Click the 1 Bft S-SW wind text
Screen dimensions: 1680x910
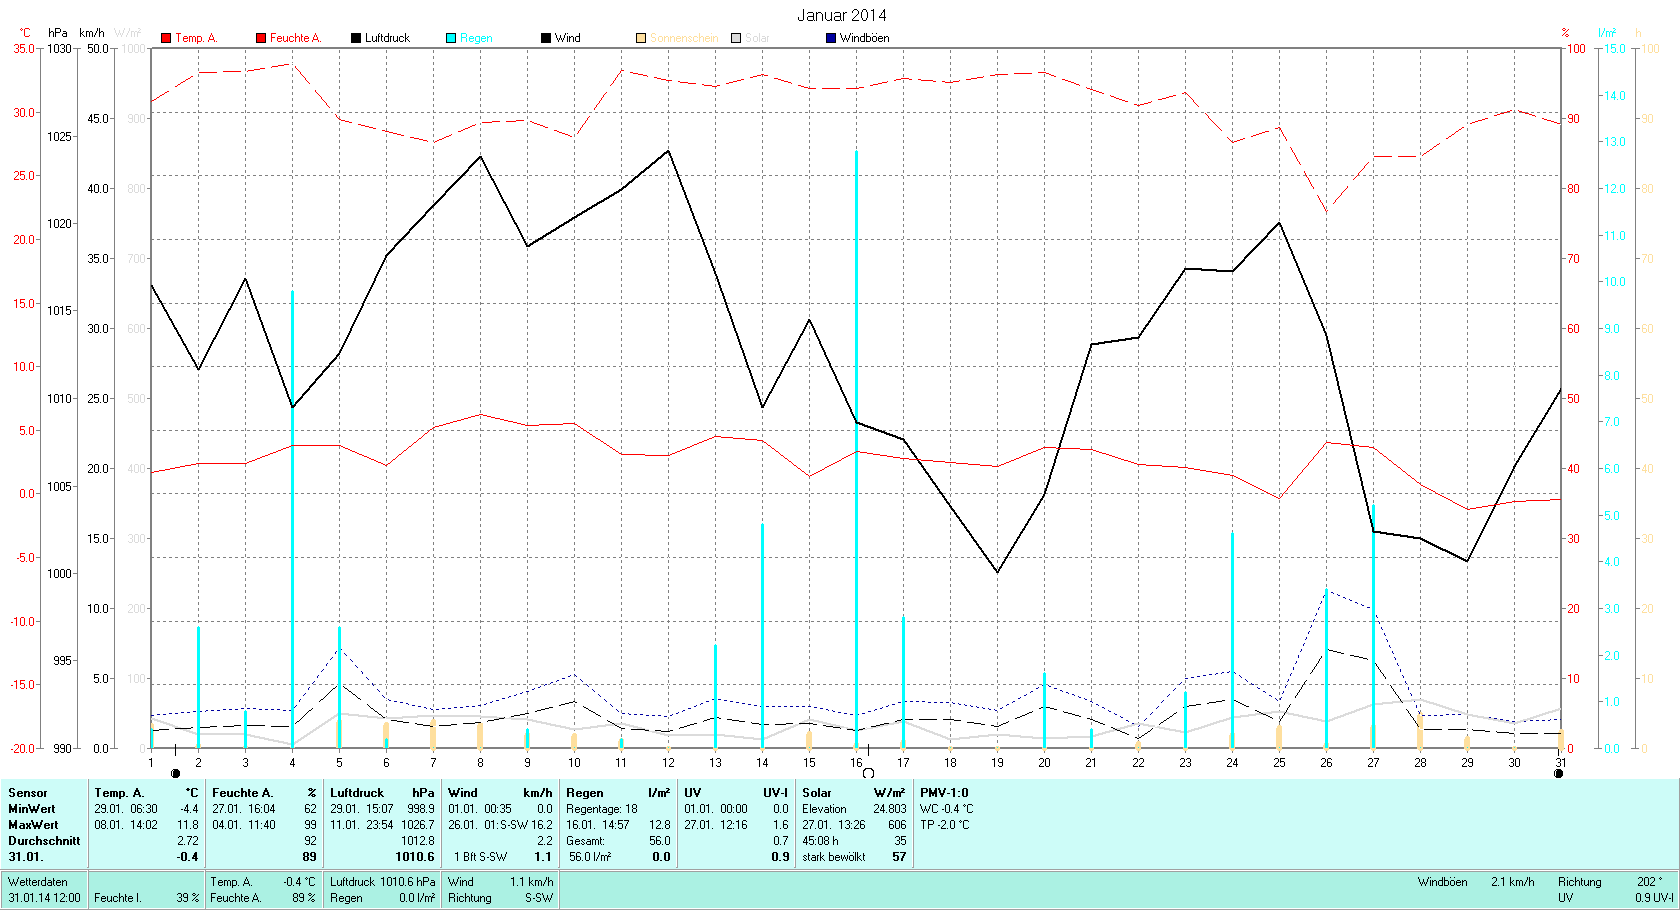480,857
